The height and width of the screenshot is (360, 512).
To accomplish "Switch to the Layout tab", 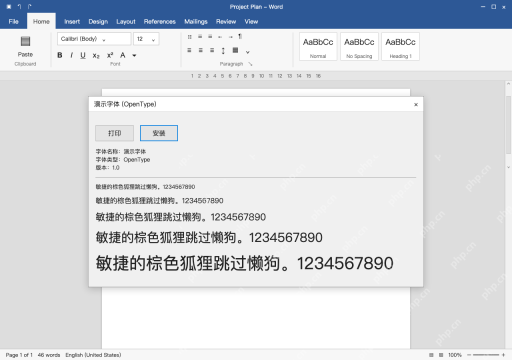I will 126,21.
